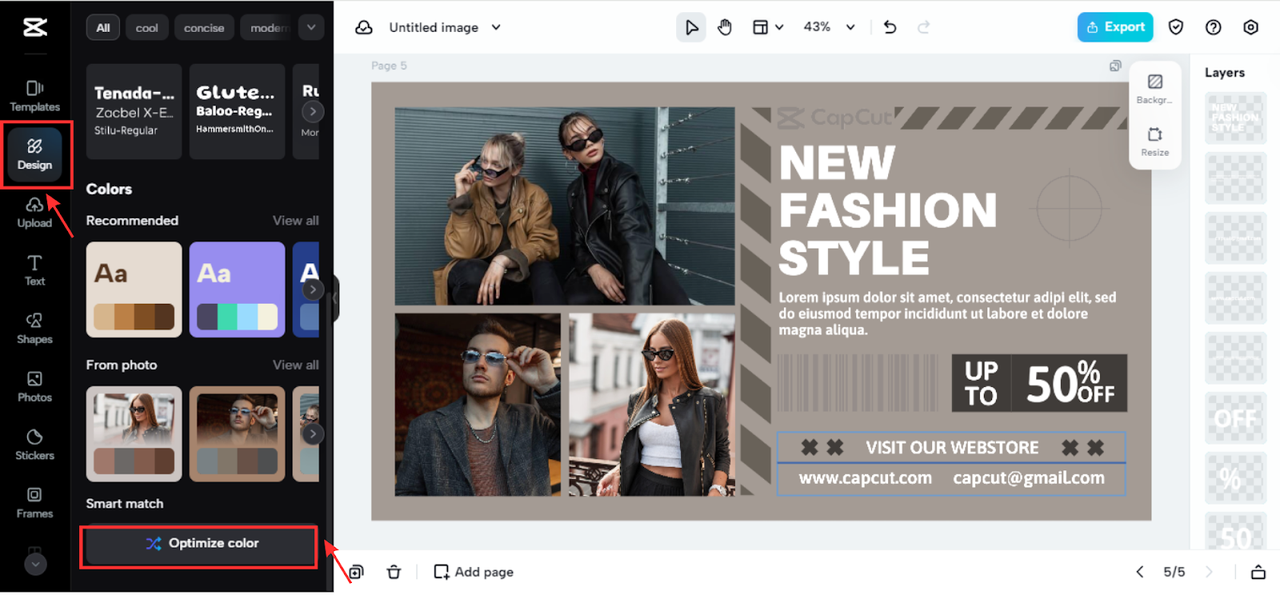1280x595 pixels.
Task: Open the Design sidebar panel
Action: (x=35, y=155)
